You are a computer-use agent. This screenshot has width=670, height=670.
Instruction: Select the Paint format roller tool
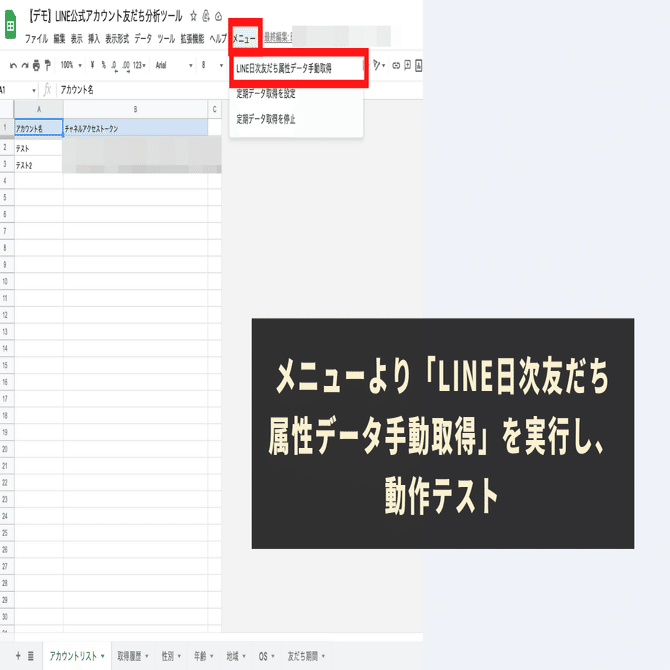click(47, 65)
